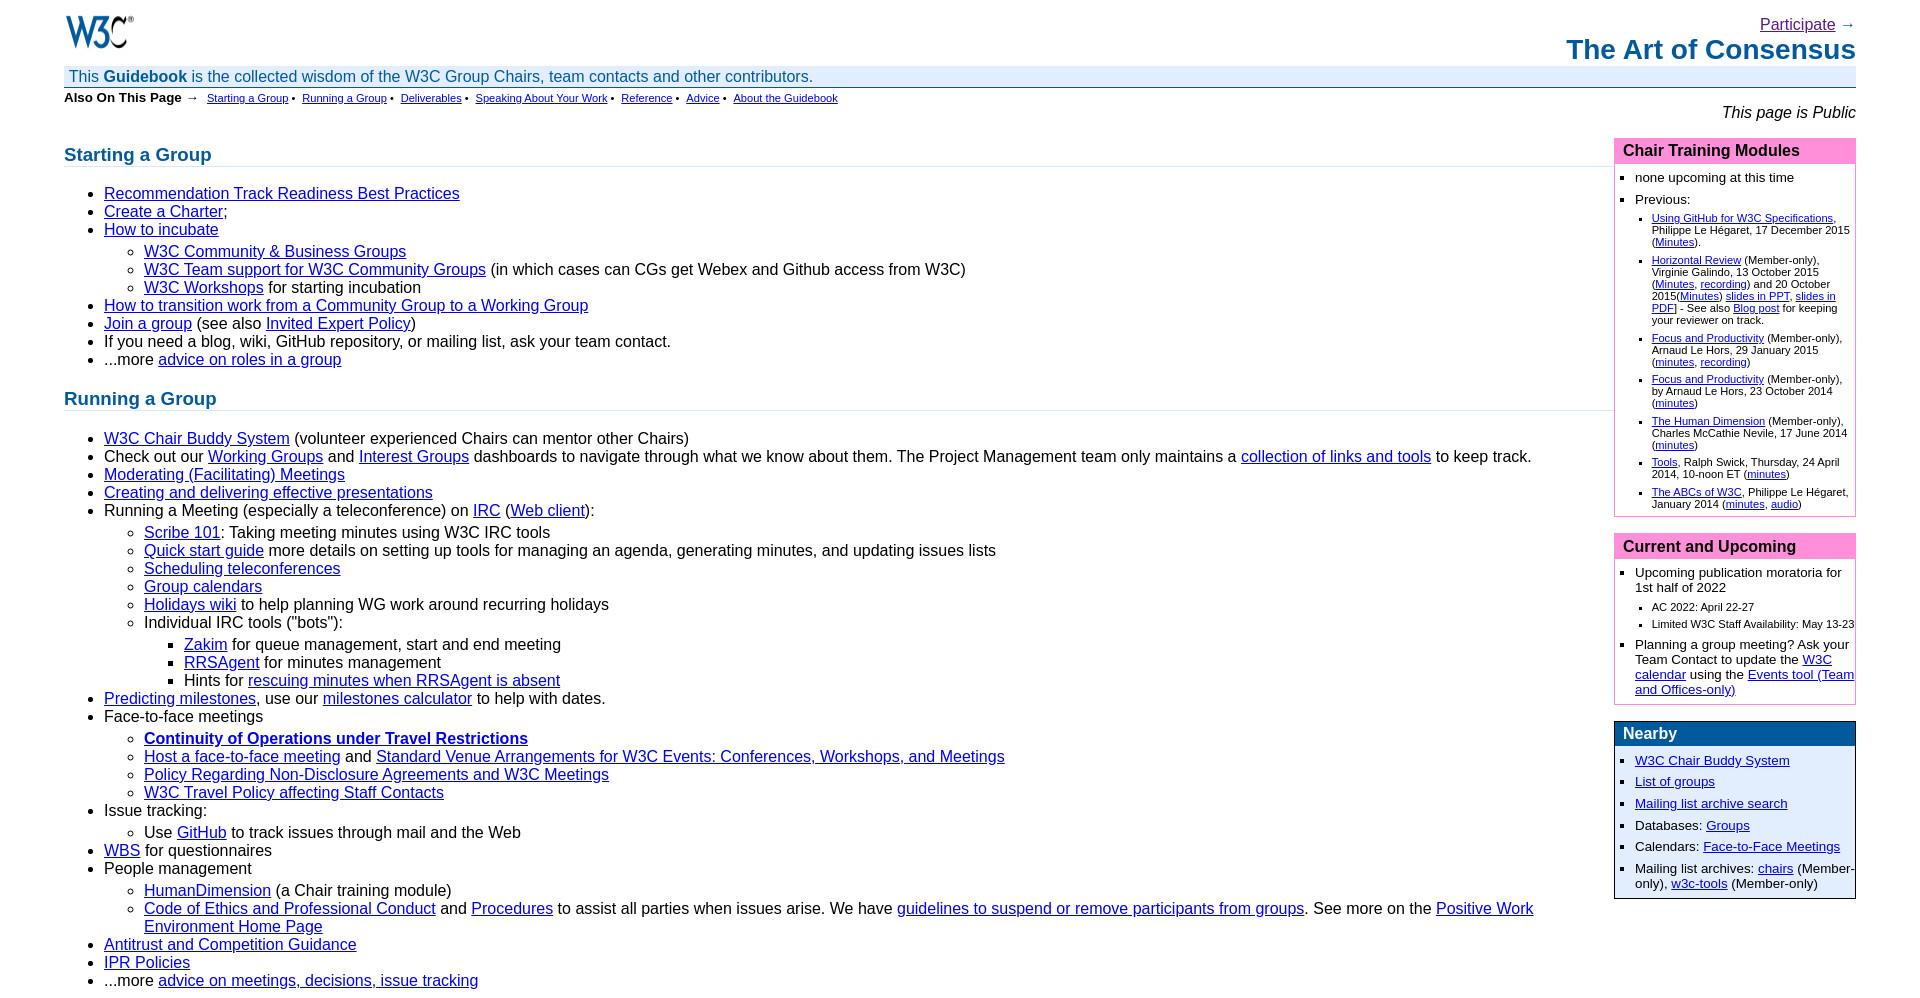Open IPR Policies link

(147, 963)
